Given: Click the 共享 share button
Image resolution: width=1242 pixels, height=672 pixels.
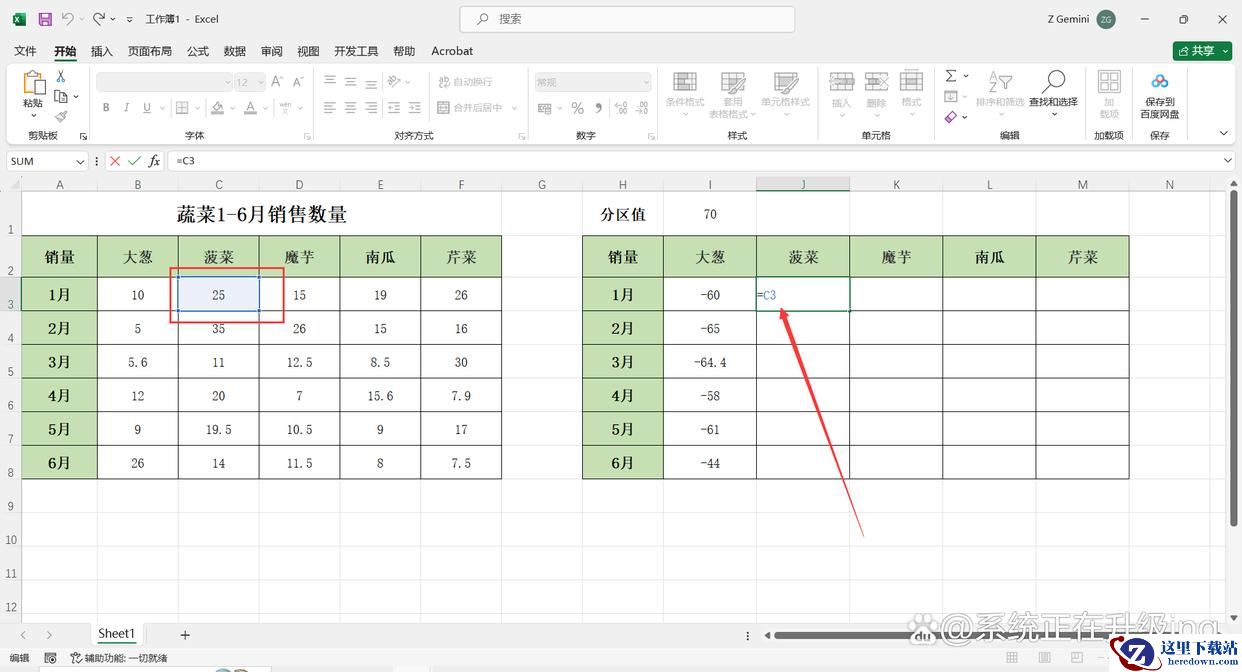Looking at the screenshot, I should click(x=1202, y=51).
